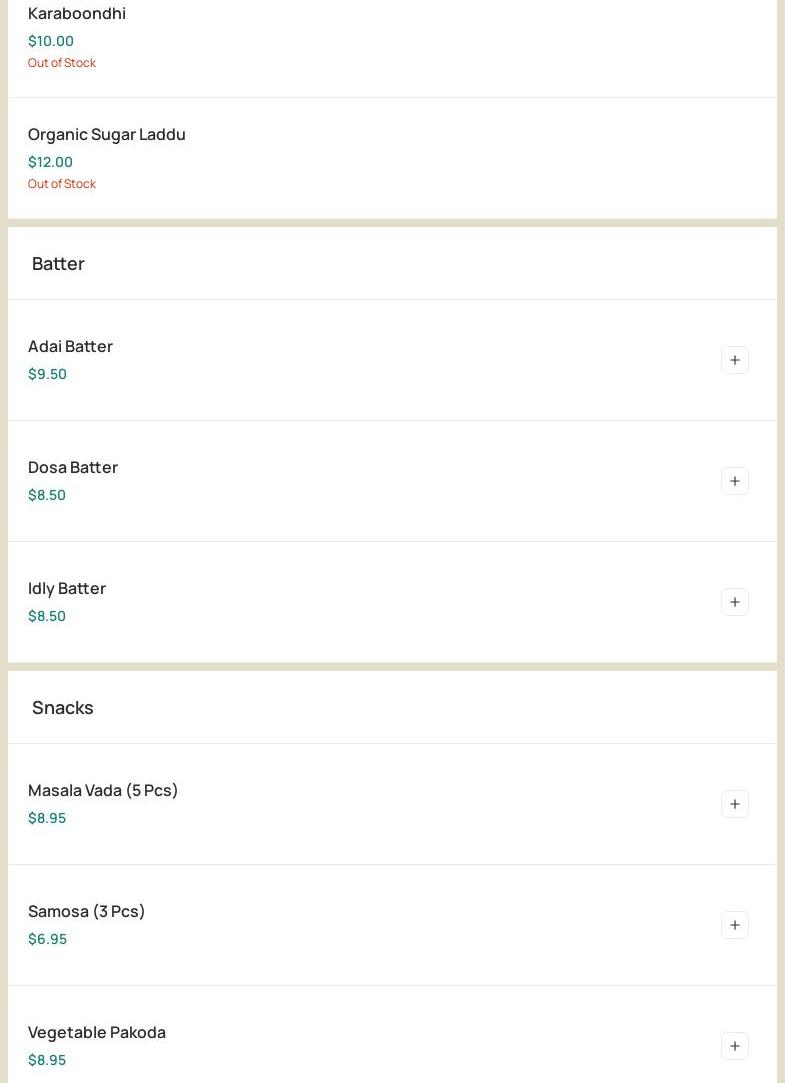The width and height of the screenshot is (785, 1083).
Task: Open the Samosa (3 Pcs) item name
Action: pos(86,911)
